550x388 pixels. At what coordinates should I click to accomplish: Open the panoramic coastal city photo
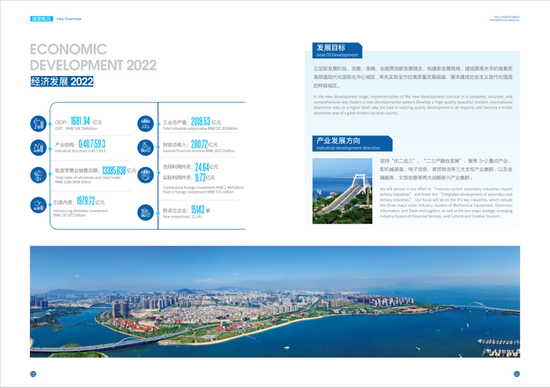click(275, 302)
